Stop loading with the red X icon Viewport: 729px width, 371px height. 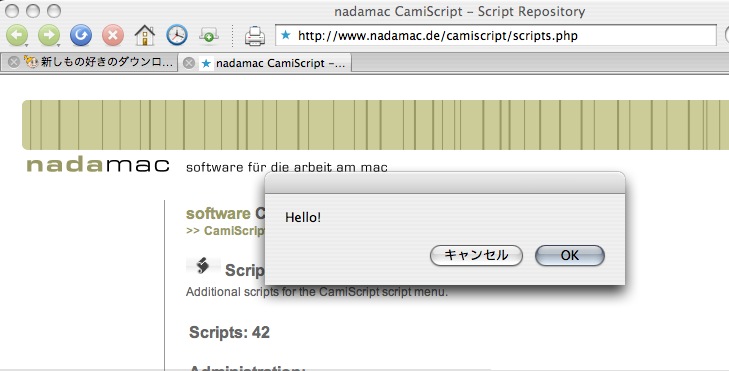click(113, 35)
